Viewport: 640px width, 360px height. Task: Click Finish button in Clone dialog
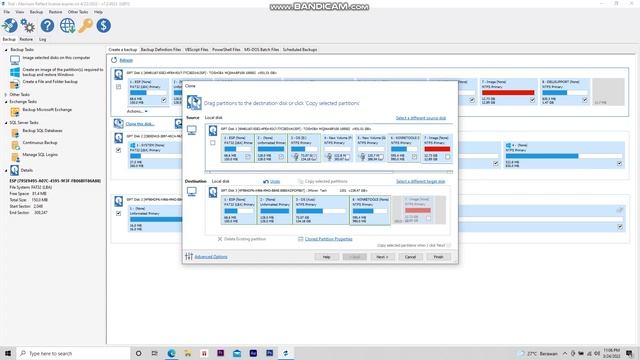coord(438,257)
